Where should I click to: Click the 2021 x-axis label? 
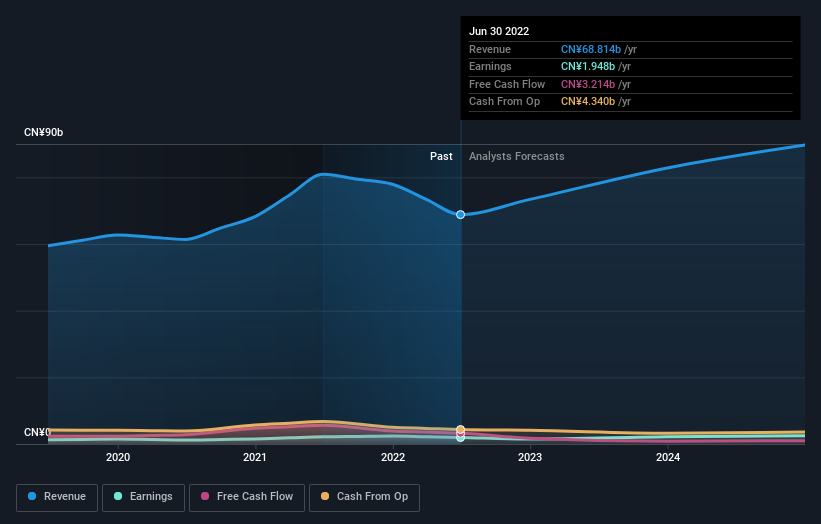click(255, 457)
